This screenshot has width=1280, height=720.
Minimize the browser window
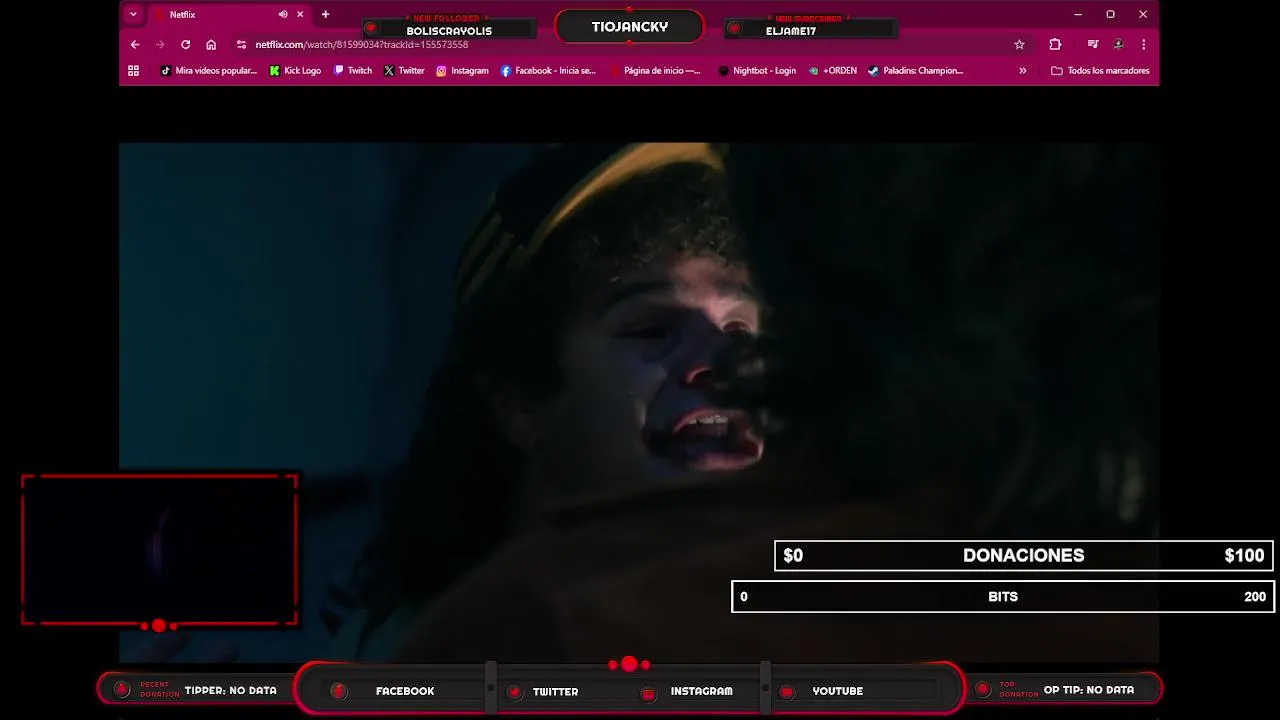(1077, 15)
